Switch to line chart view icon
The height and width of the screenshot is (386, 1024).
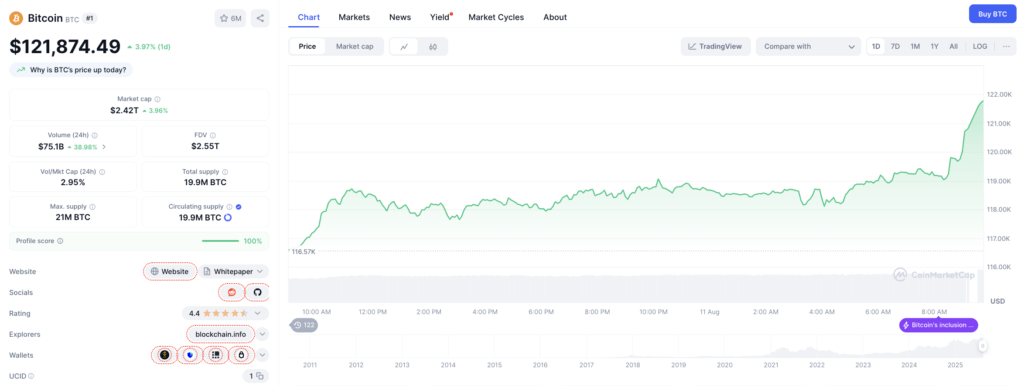(404, 46)
